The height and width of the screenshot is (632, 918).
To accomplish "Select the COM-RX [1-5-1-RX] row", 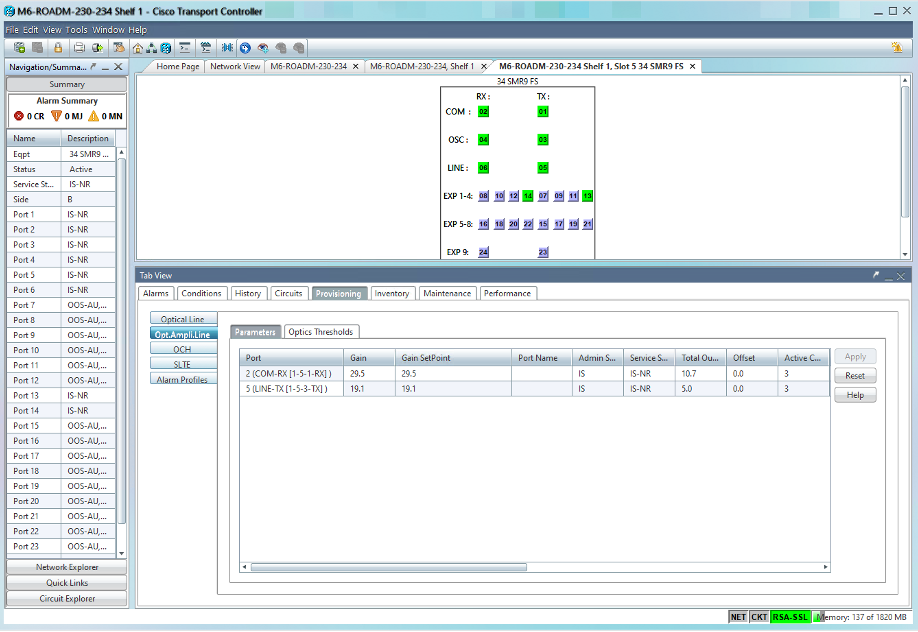I will point(535,374).
